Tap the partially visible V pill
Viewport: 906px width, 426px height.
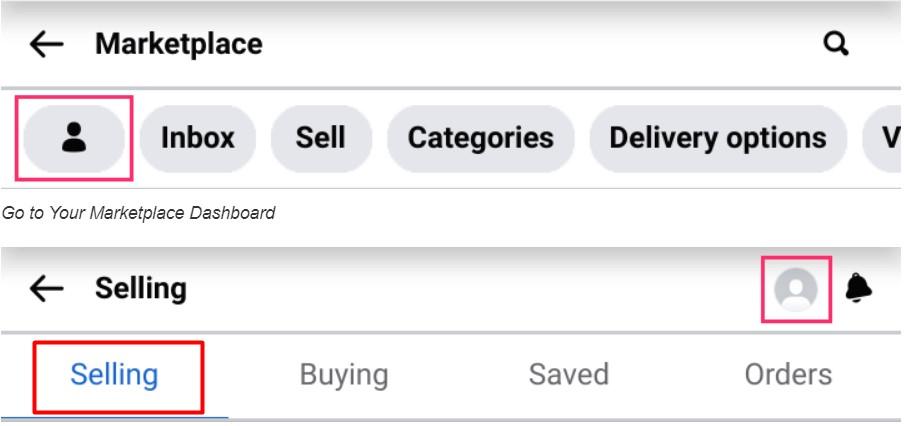pos(882,138)
